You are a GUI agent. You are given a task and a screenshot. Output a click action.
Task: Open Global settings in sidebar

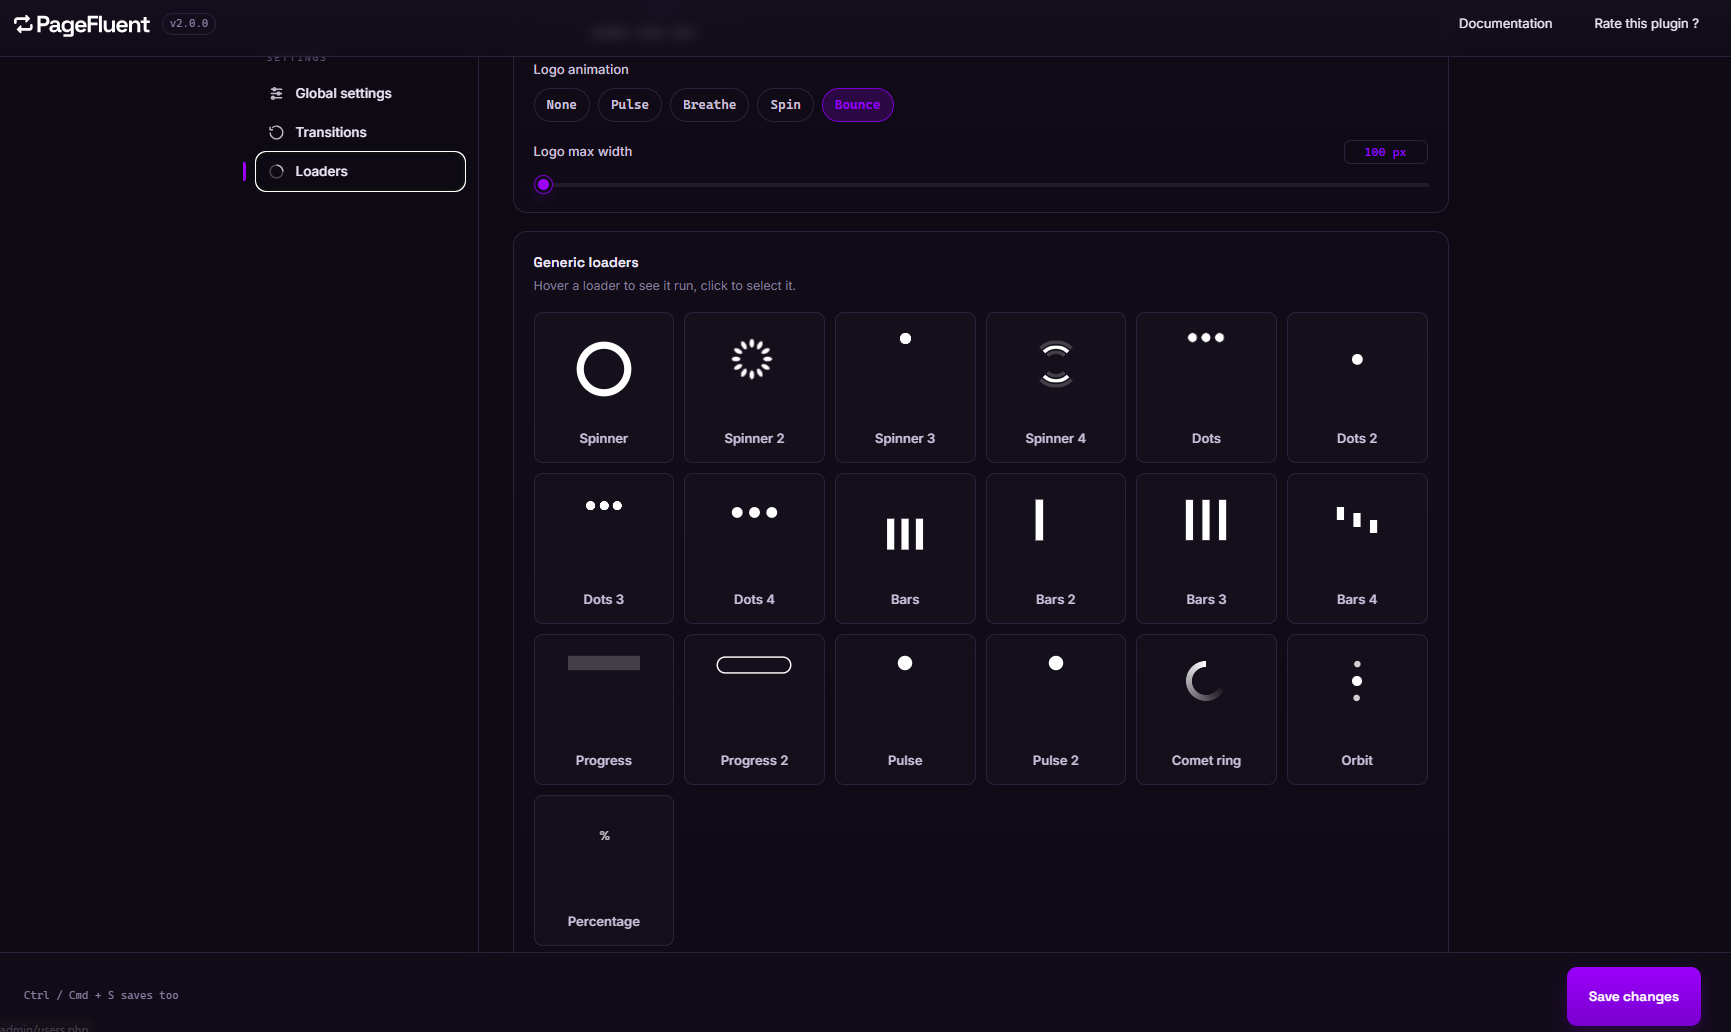click(360, 93)
